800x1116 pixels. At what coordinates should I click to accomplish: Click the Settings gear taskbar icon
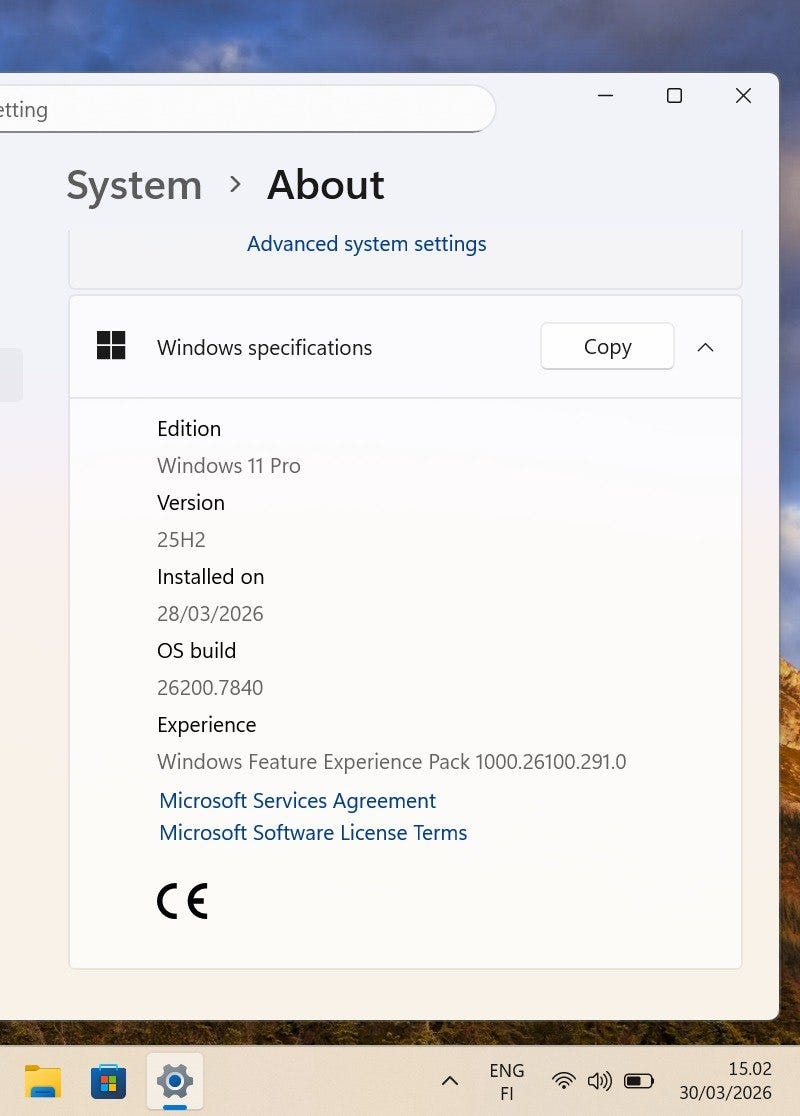(x=174, y=1081)
